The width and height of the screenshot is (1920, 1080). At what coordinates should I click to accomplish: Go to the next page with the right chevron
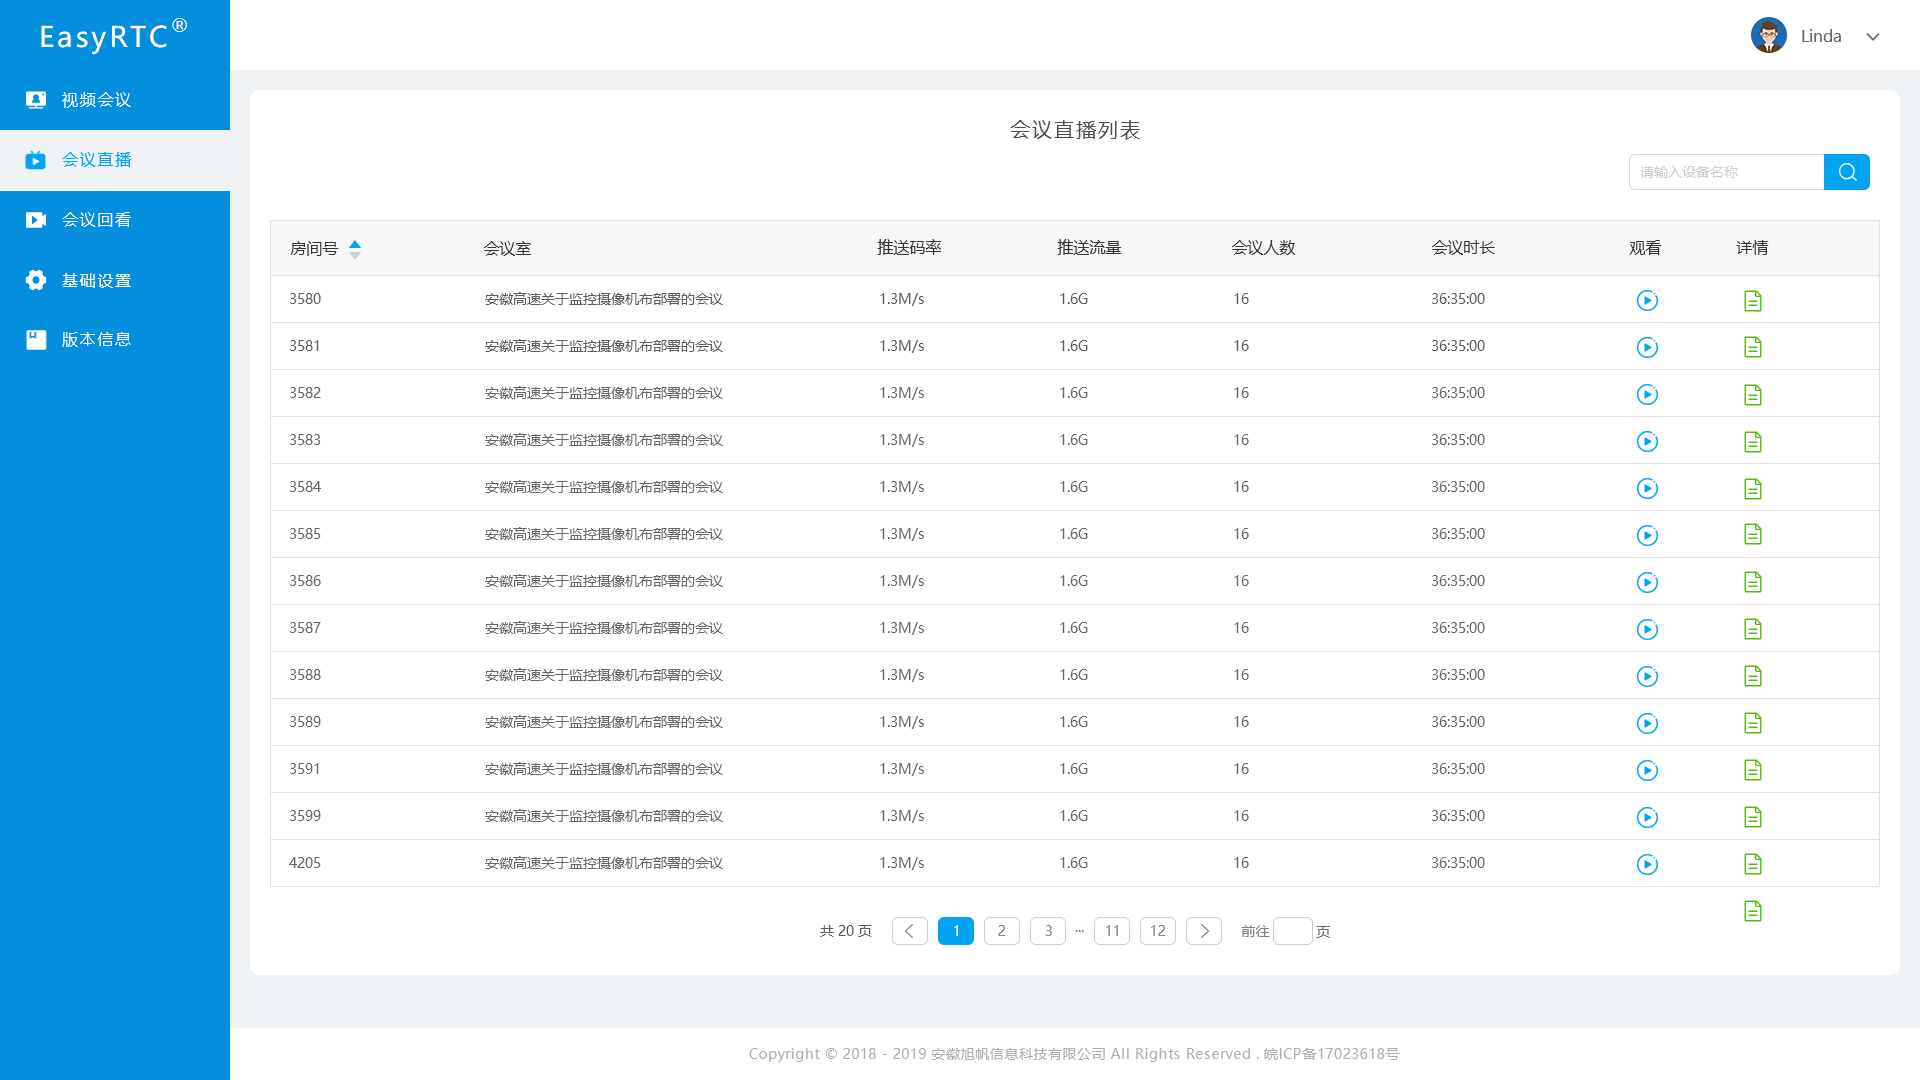click(x=1203, y=931)
